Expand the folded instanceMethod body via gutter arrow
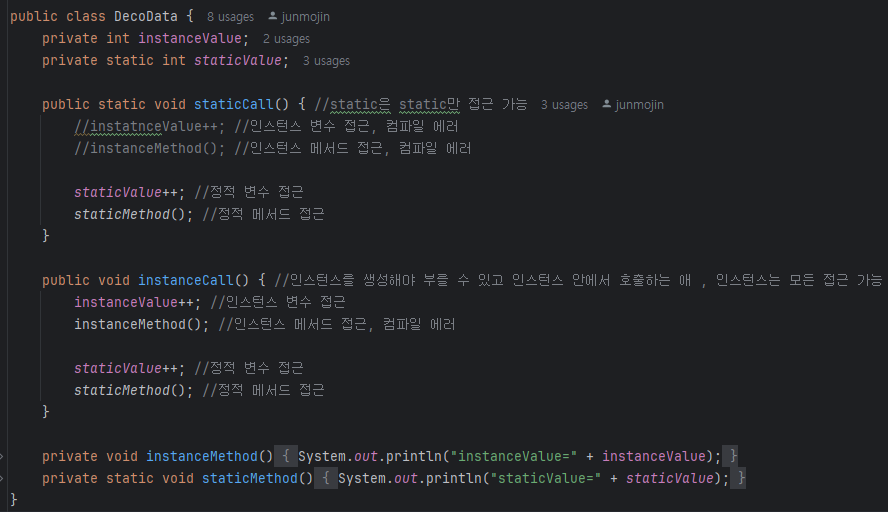The width and height of the screenshot is (888, 512). click(2, 456)
